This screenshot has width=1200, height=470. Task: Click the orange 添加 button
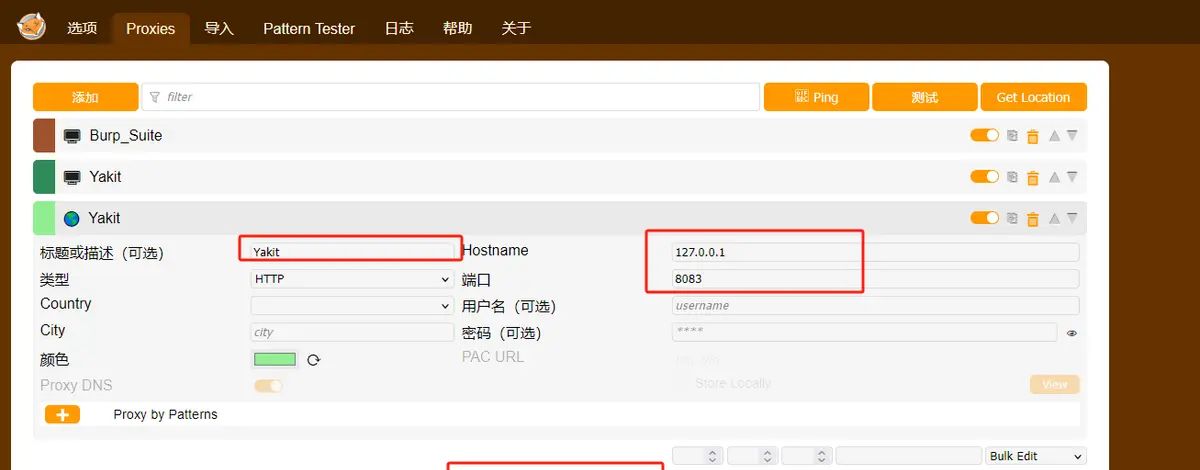click(x=85, y=97)
